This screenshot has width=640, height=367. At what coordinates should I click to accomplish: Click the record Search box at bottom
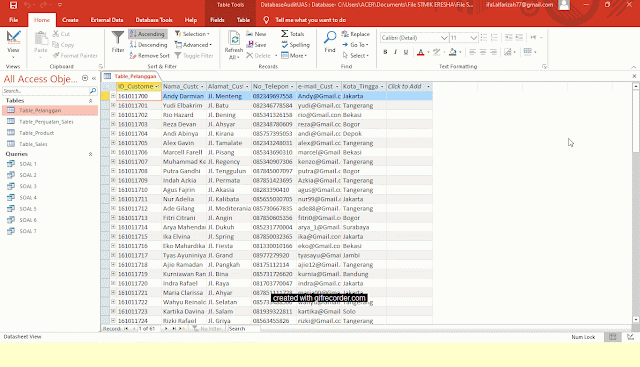click(x=244, y=329)
